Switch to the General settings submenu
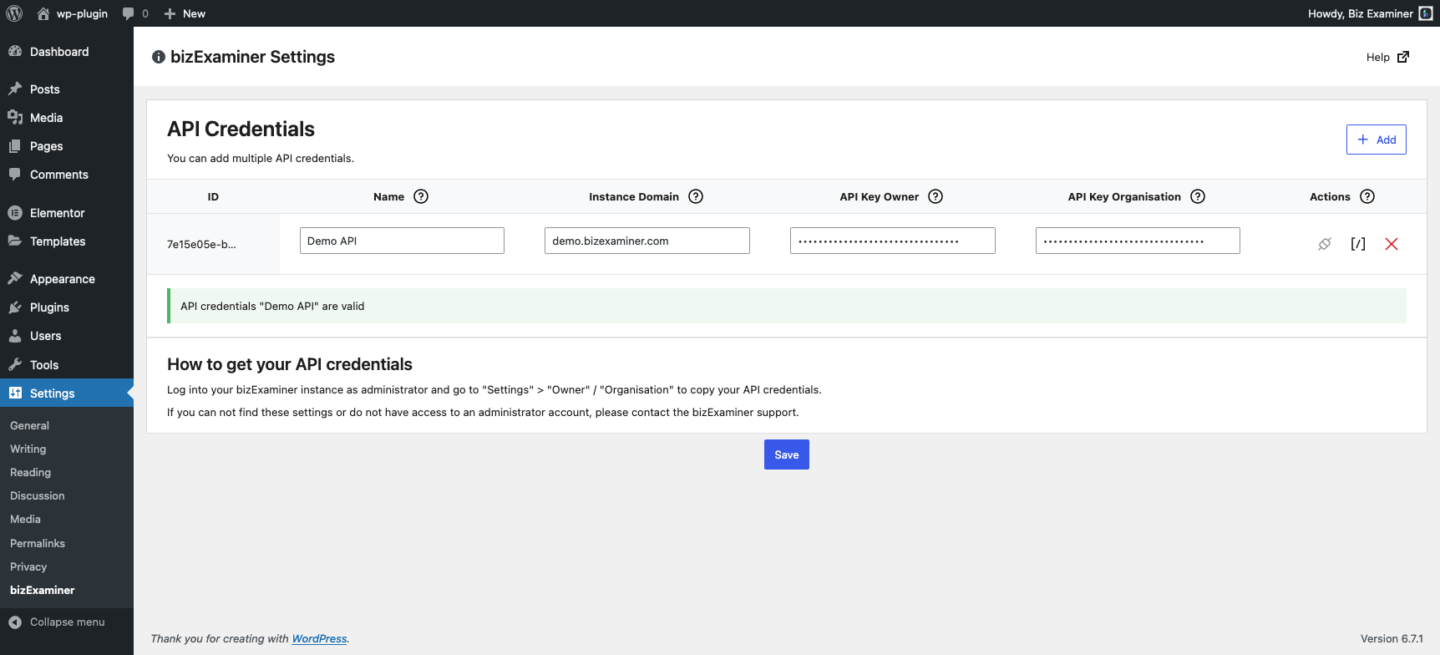Viewport: 1440px width, 655px height. (x=30, y=424)
